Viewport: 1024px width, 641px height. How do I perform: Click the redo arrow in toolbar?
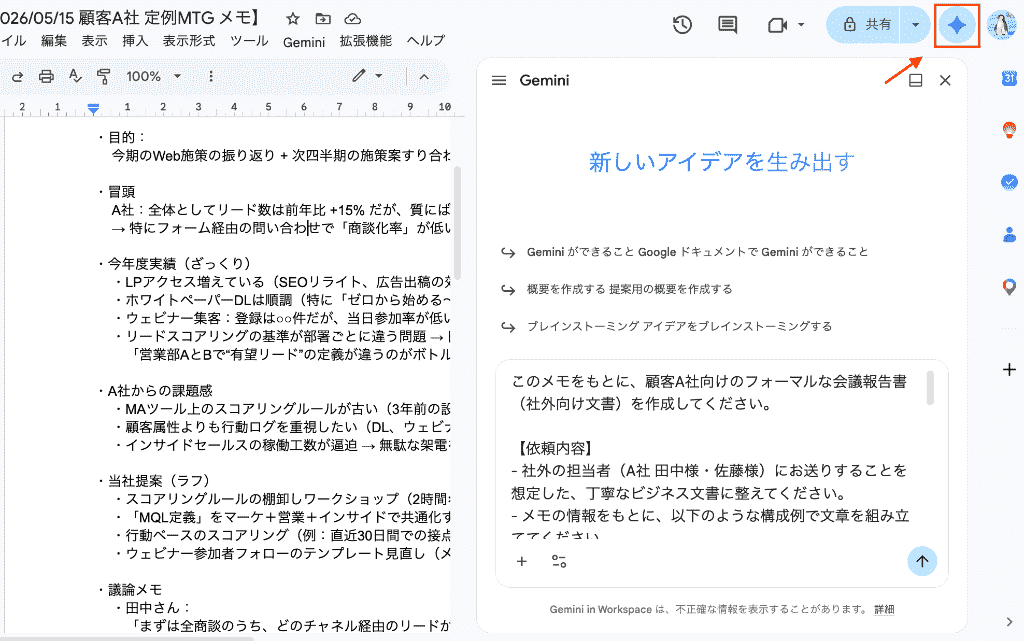[18, 76]
